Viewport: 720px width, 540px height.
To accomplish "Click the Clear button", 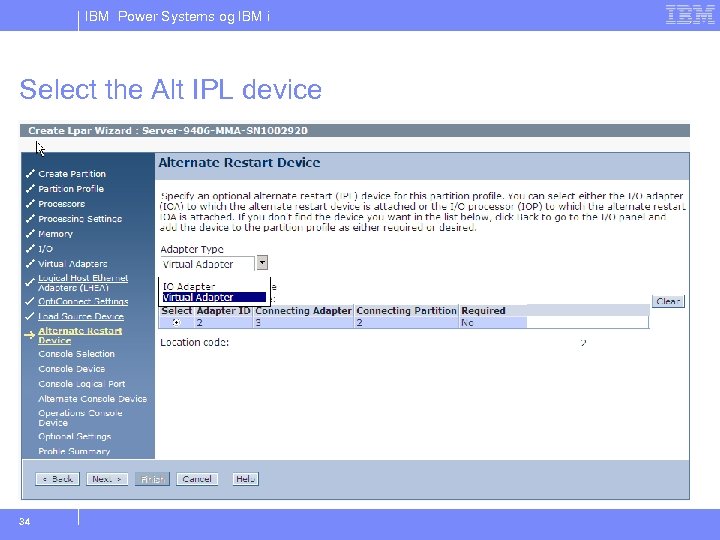I will coord(668,301).
